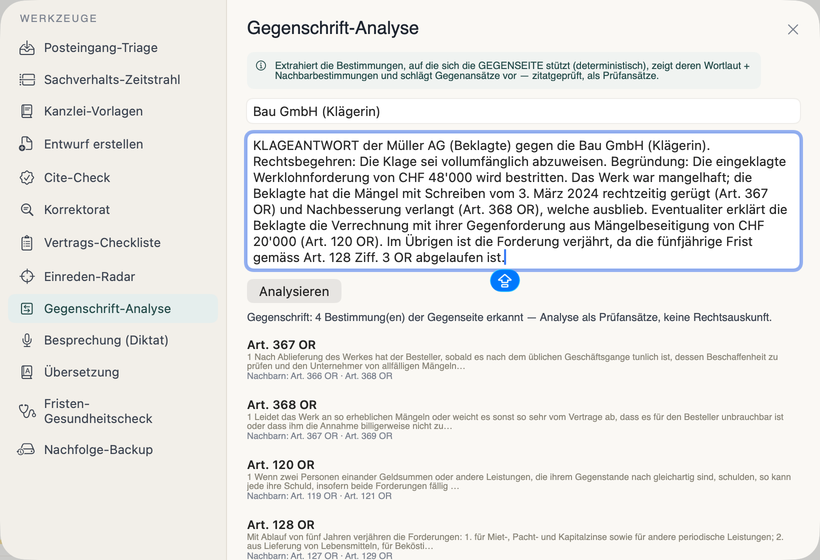Click 'Nachbarn: Art. 127 OR · Art. 129 OR' line
This screenshot has height=560, width=820.
click(x=320, y=556)
